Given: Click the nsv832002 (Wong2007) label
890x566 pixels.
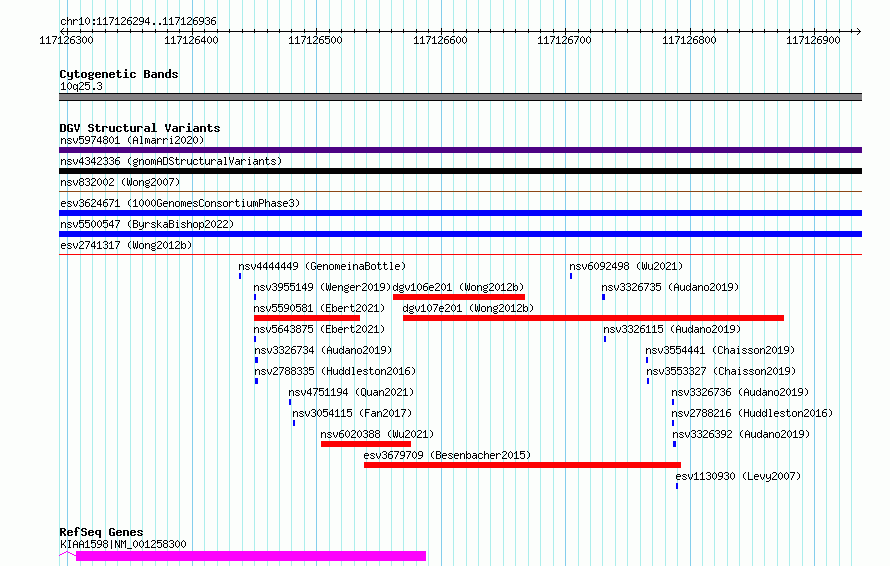Looking at the screenshot, I should 120,182.
